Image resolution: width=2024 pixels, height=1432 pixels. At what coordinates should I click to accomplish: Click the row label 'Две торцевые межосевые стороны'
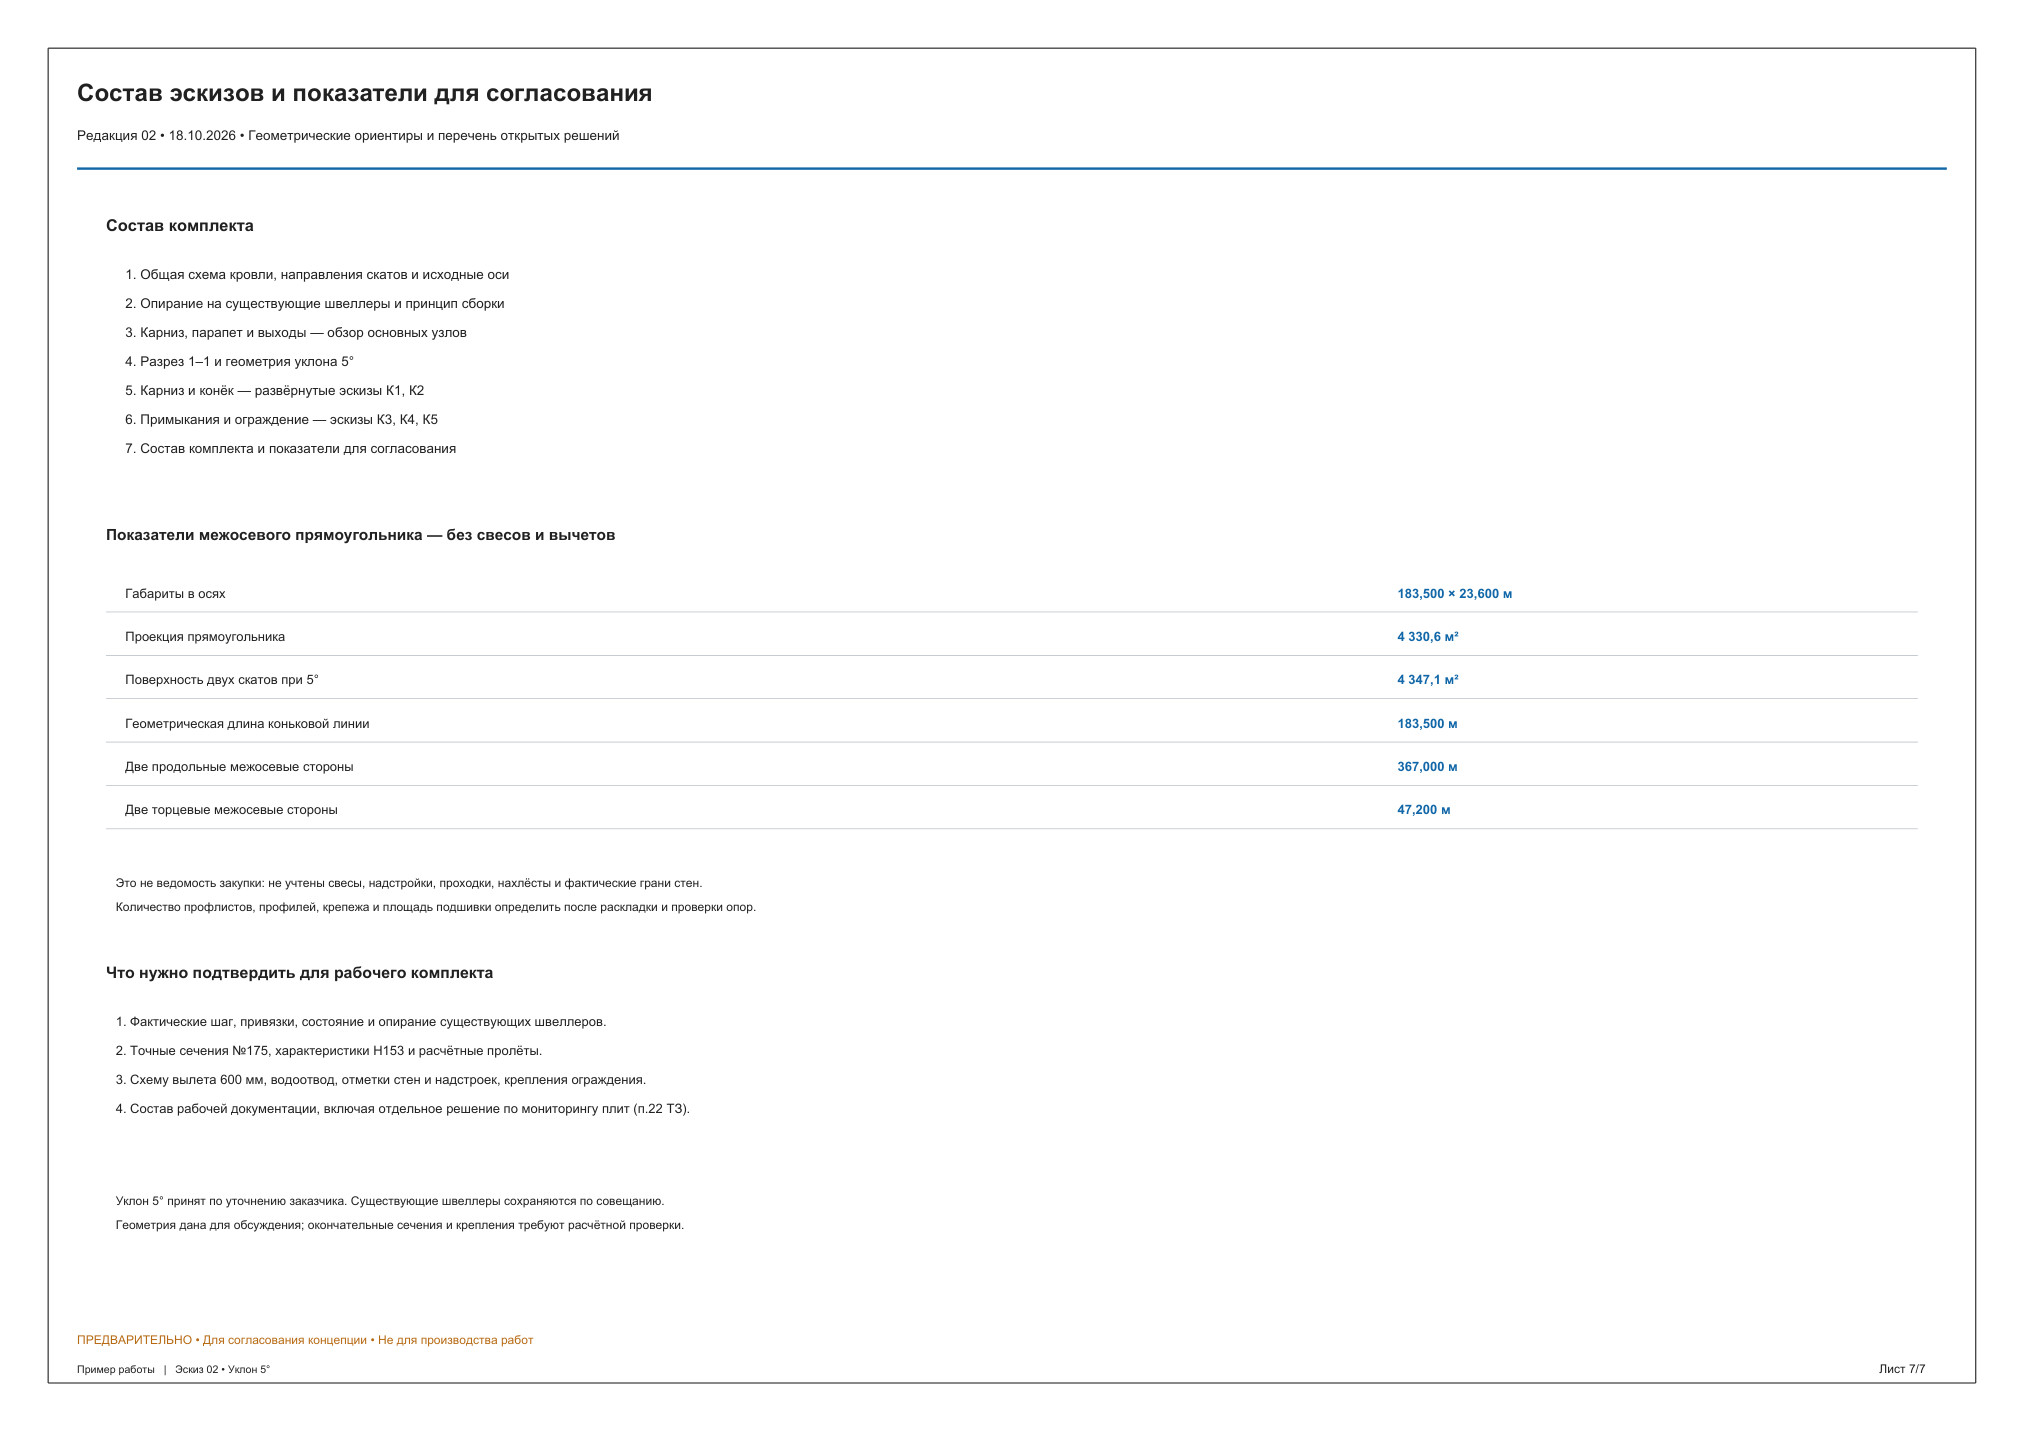point(231,810)
